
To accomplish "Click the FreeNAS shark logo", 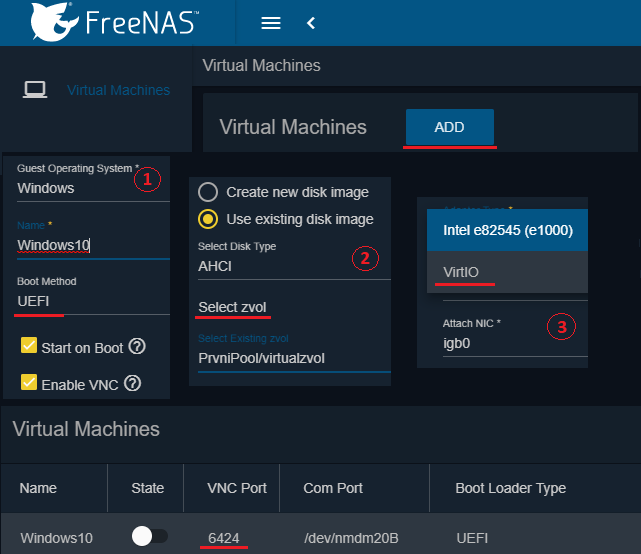I will pos(54,22).
